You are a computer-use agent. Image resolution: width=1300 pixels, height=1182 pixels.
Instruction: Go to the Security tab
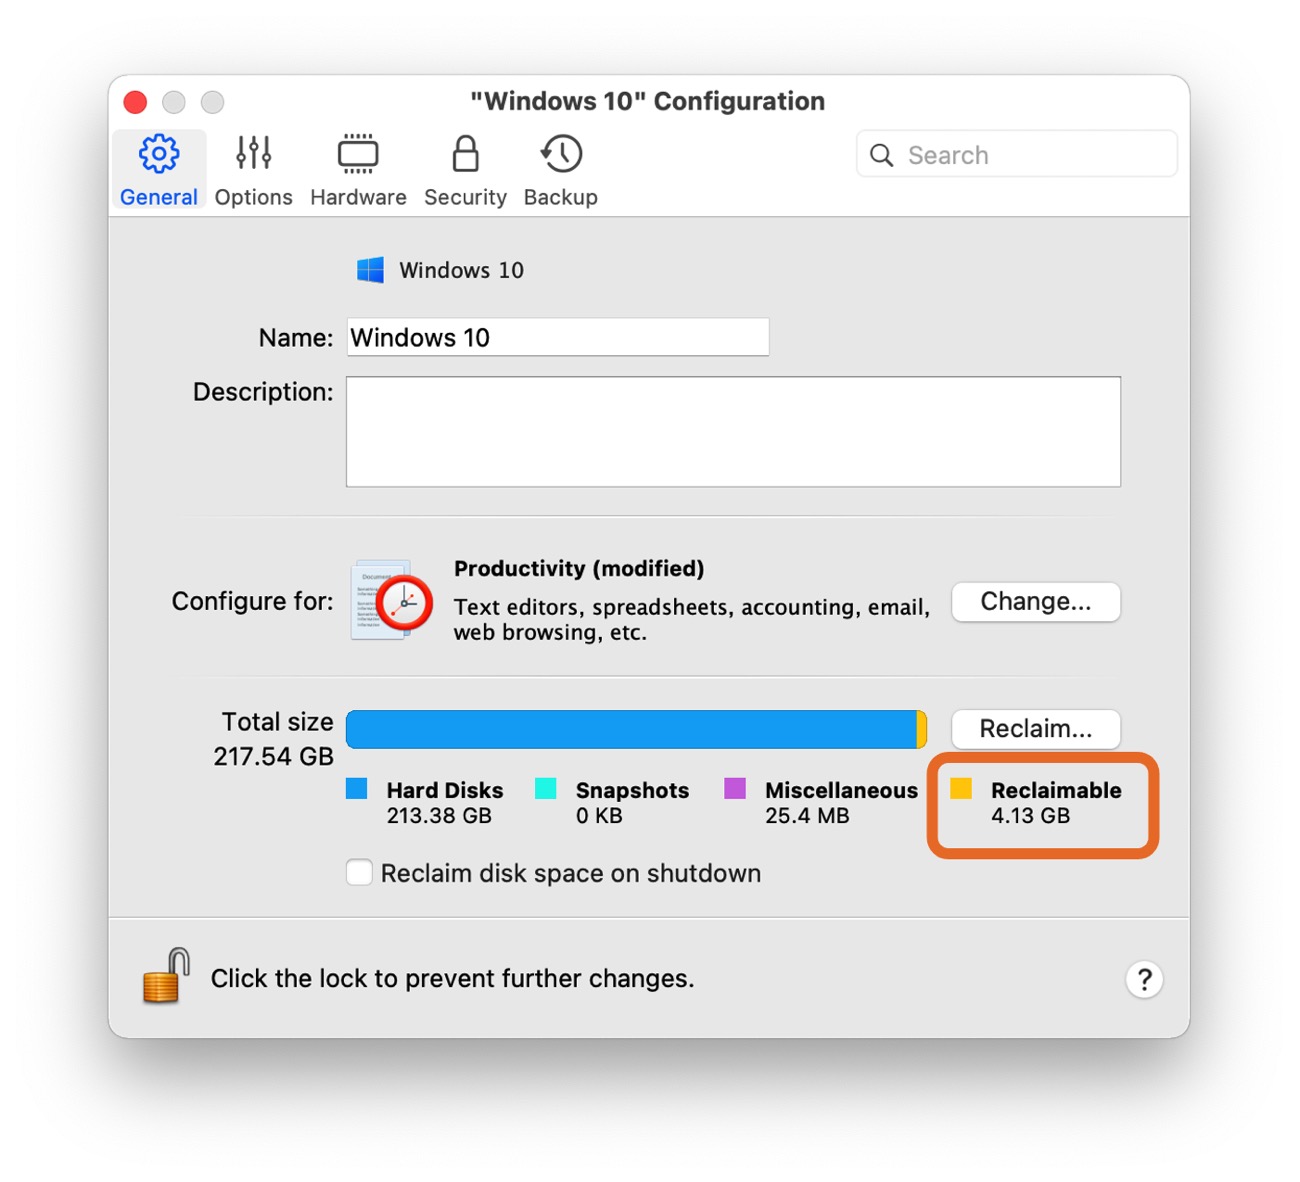[x=465, y=169]
